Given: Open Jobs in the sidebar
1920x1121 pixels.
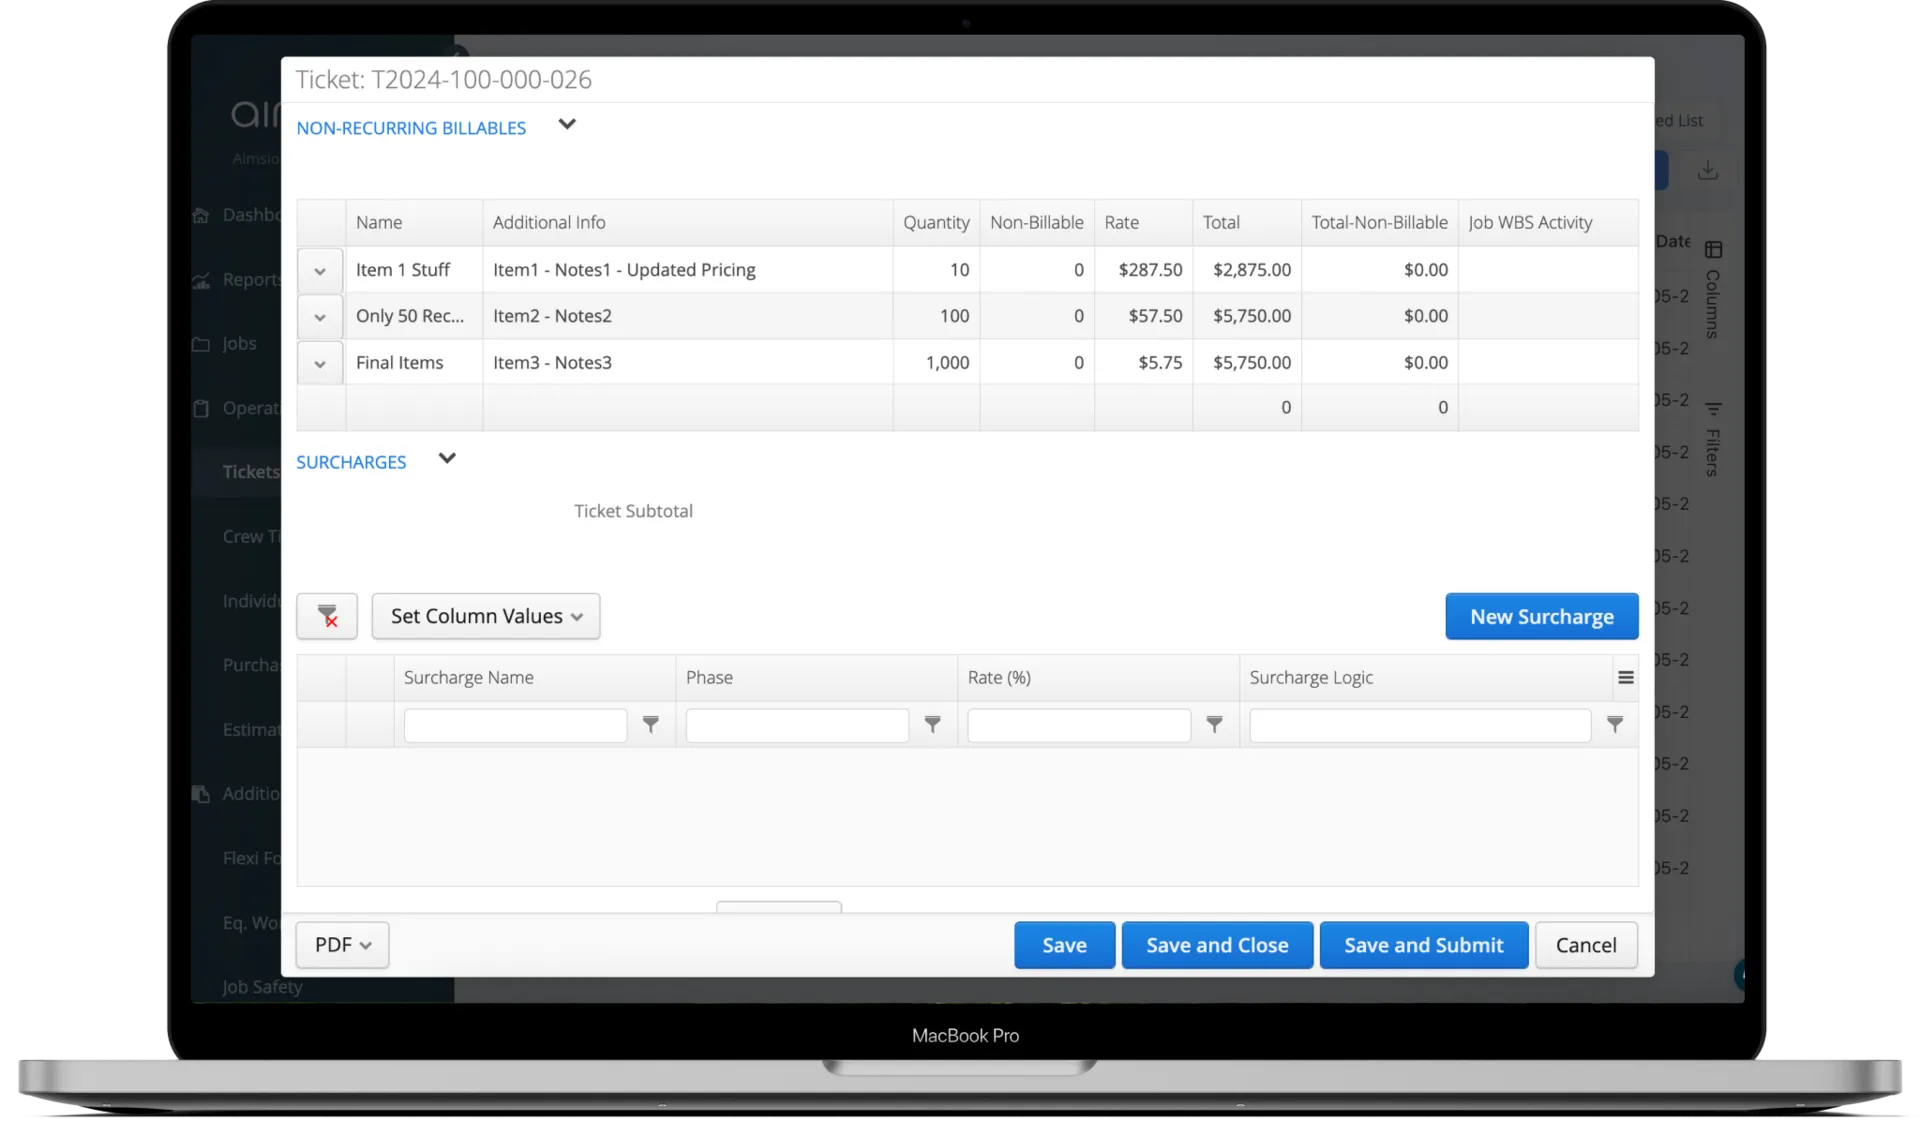Looking at the screenshot, I should [226, 344].
